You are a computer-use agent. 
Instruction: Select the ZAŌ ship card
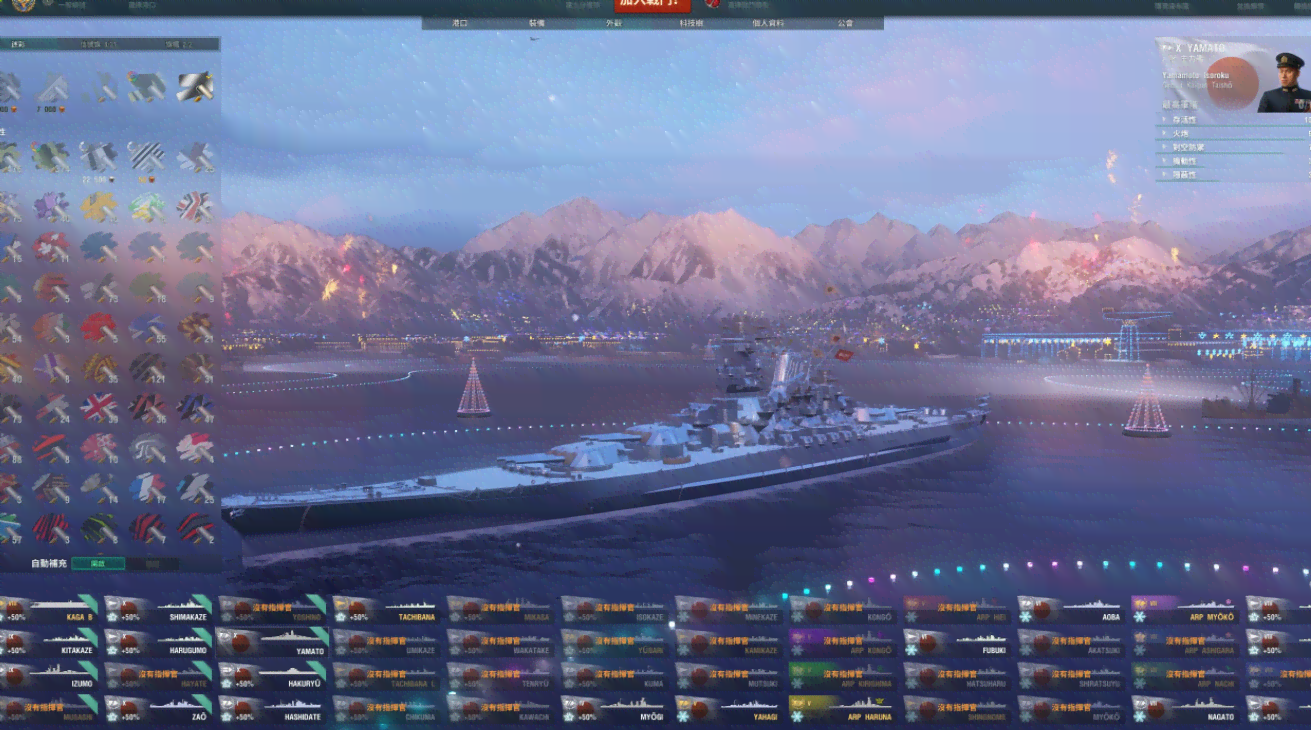[x=158, y=710]
